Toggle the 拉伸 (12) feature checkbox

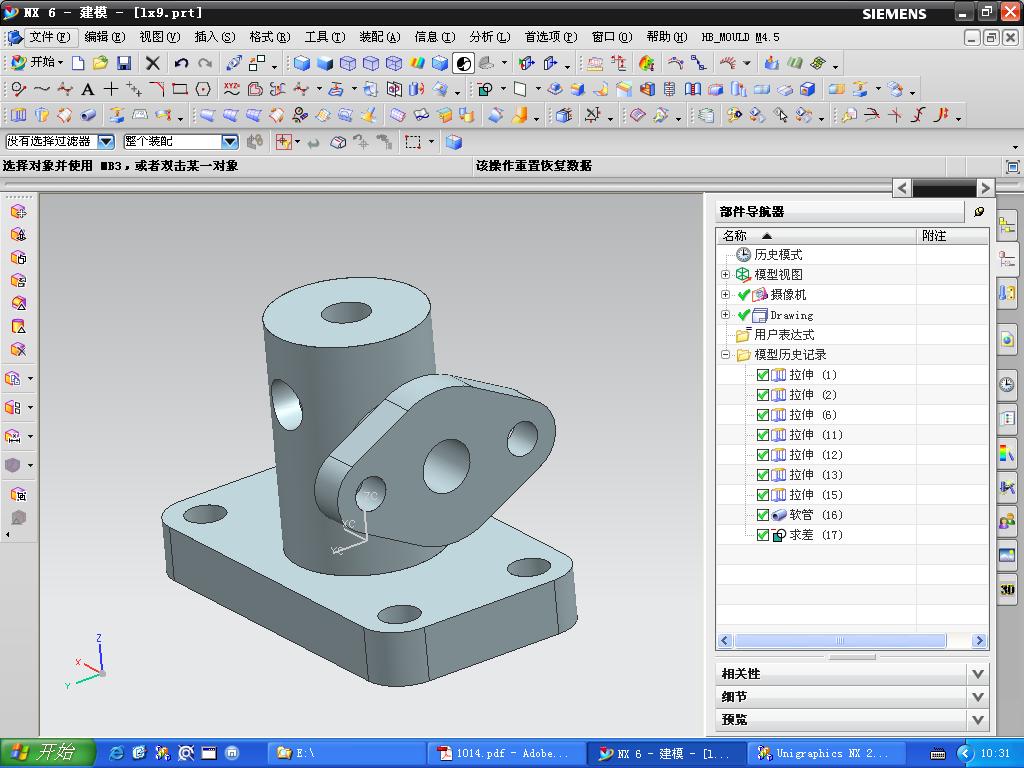tap(762, 455)
